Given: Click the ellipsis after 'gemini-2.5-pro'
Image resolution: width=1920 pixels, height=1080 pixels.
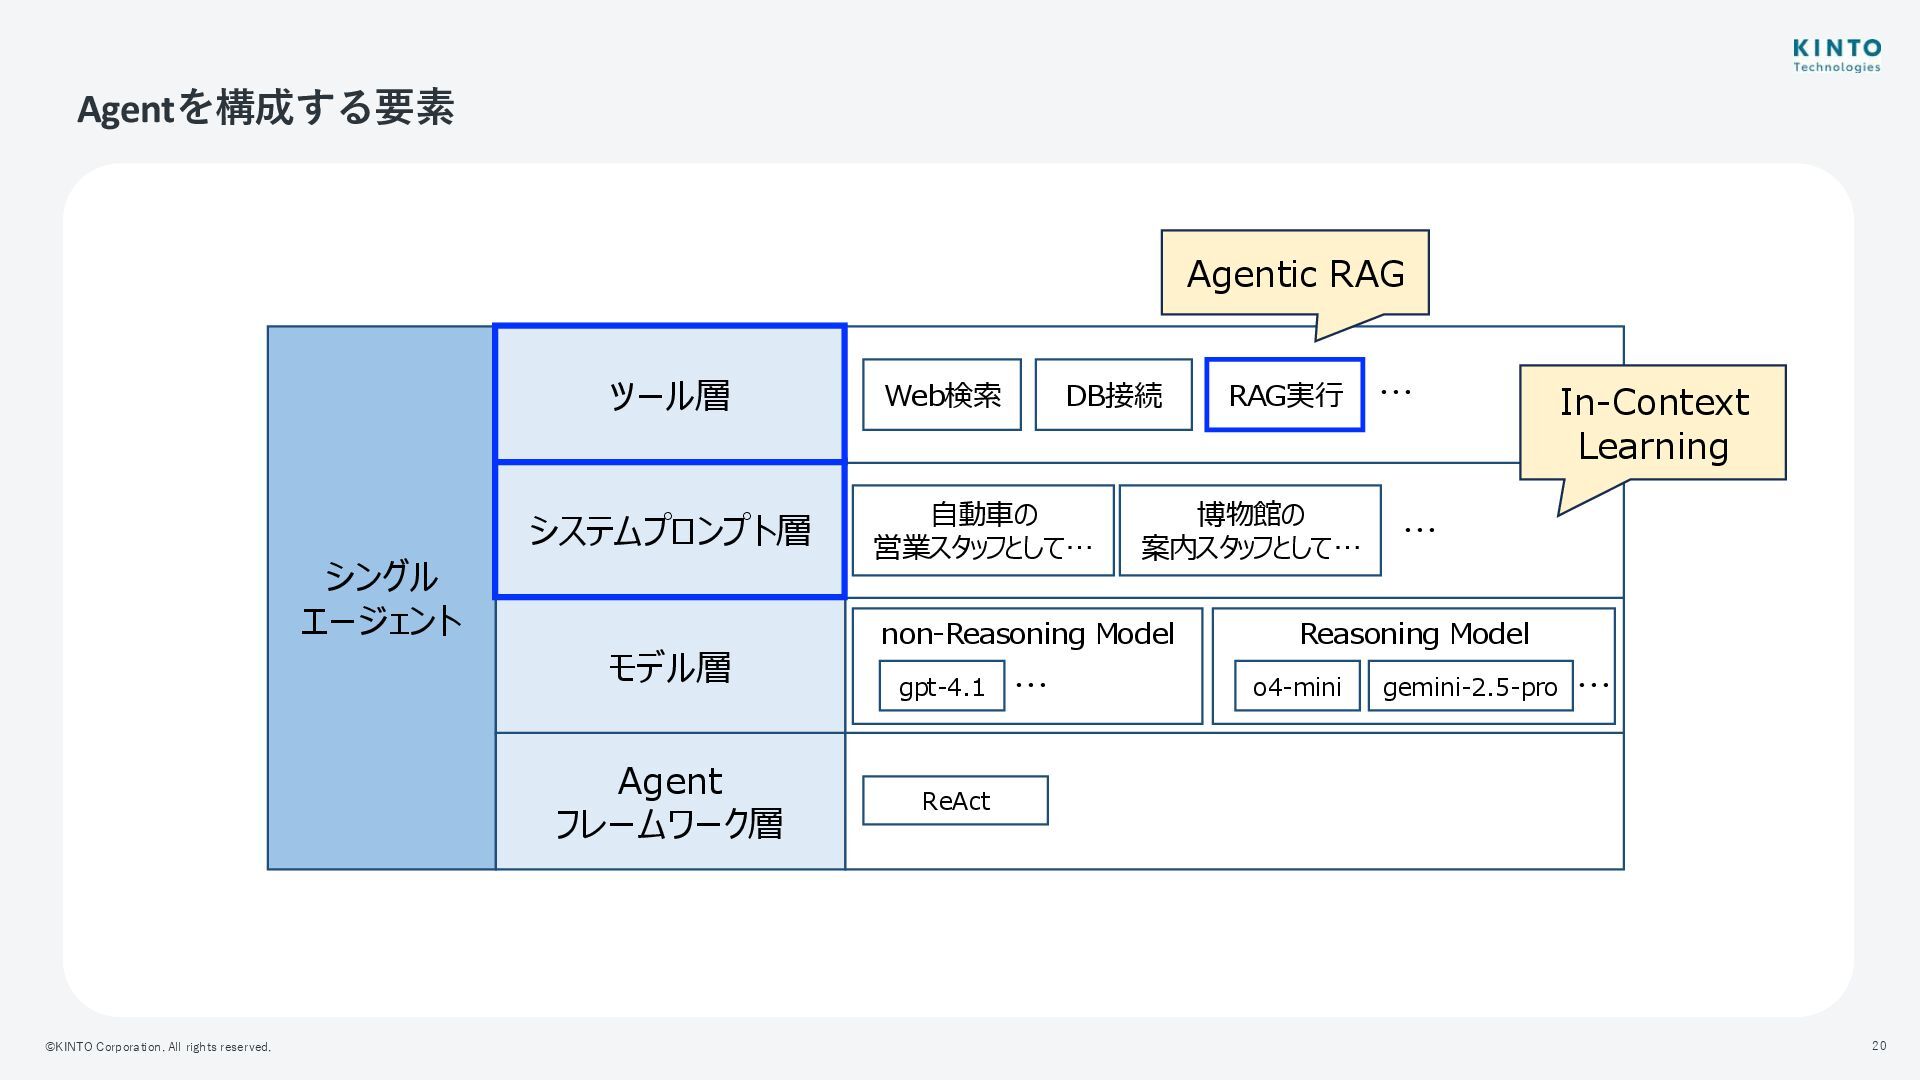Looking at the screenshot, I should coord(1594,685).
